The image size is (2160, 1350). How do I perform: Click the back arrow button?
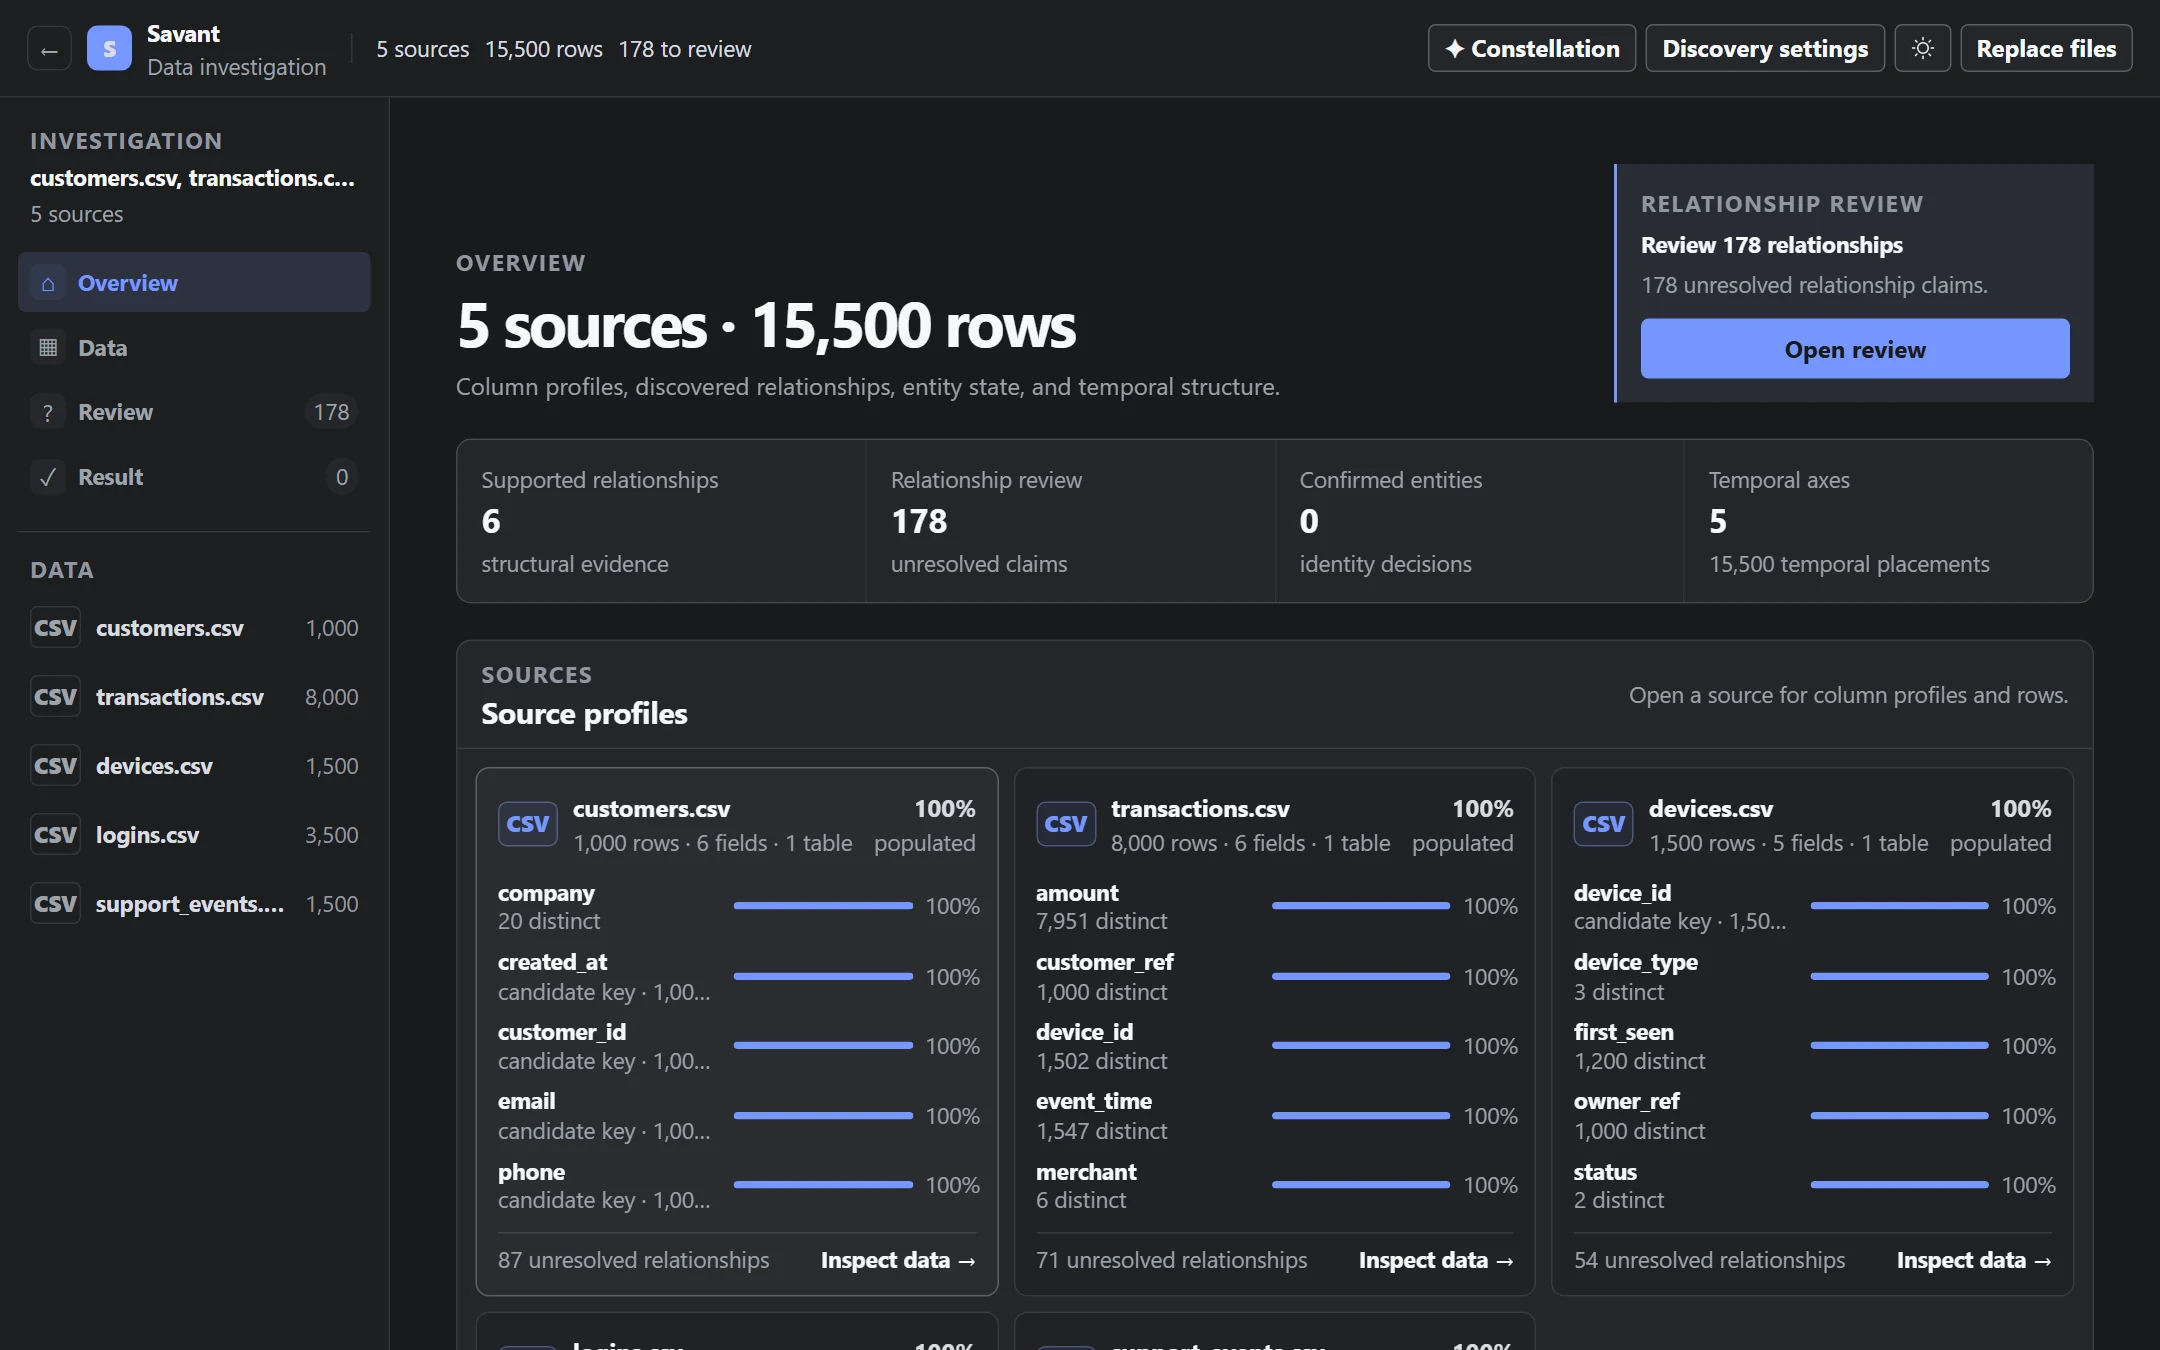49,49
